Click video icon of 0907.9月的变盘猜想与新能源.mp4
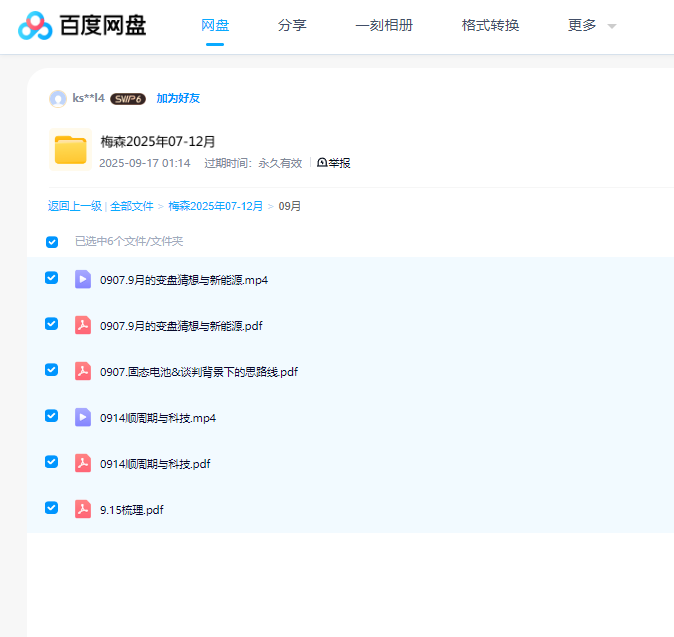674x637 pixels. click(x=83, y=279)
